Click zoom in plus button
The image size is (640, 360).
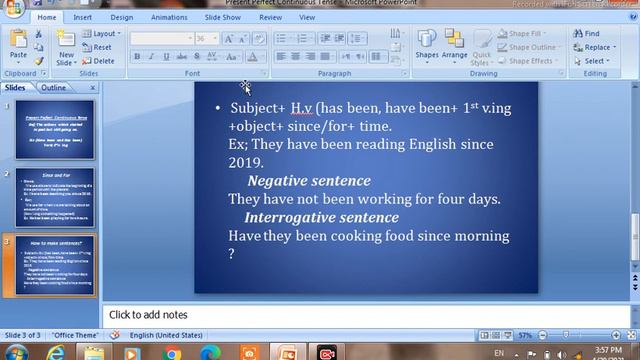[x=616, y=335]
